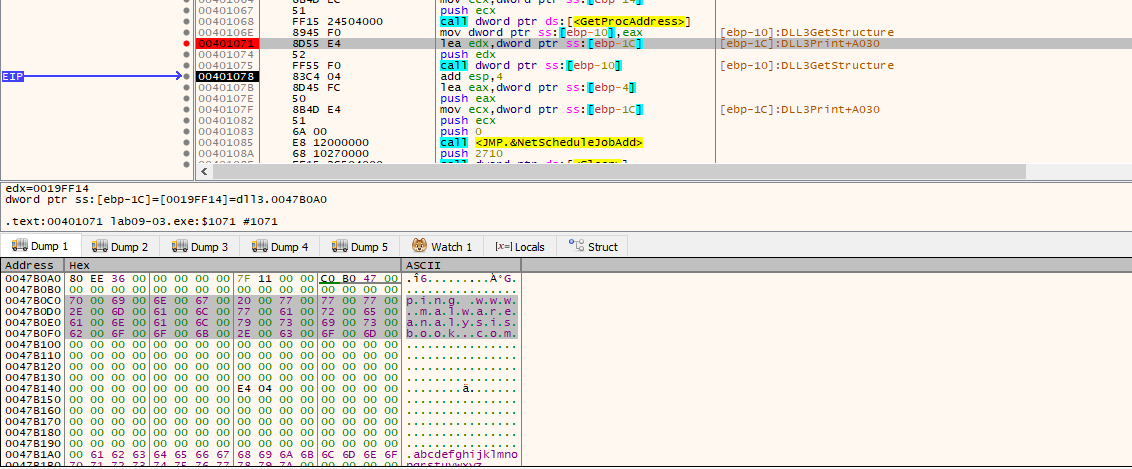
Task: Click the Address column header in dump
Action: tap(30, 265)
